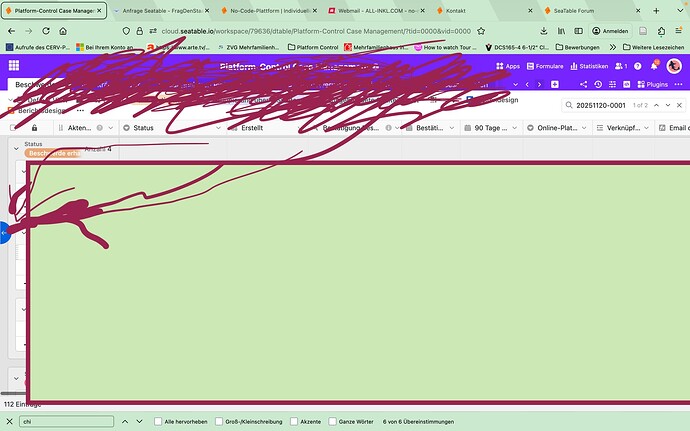This screenshot has width=690, height=431.
Task: Close the SeaTable search box
Action: click(679, 105)
